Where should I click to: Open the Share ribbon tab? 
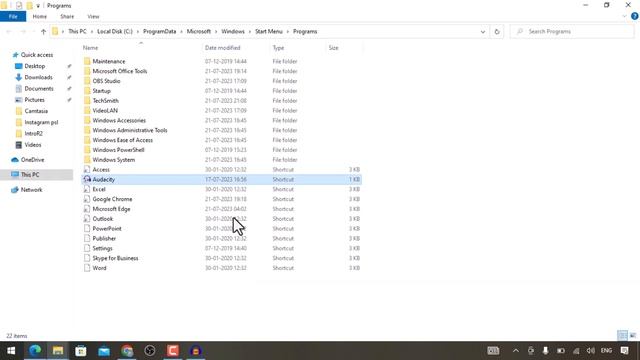tap(67, 16)
